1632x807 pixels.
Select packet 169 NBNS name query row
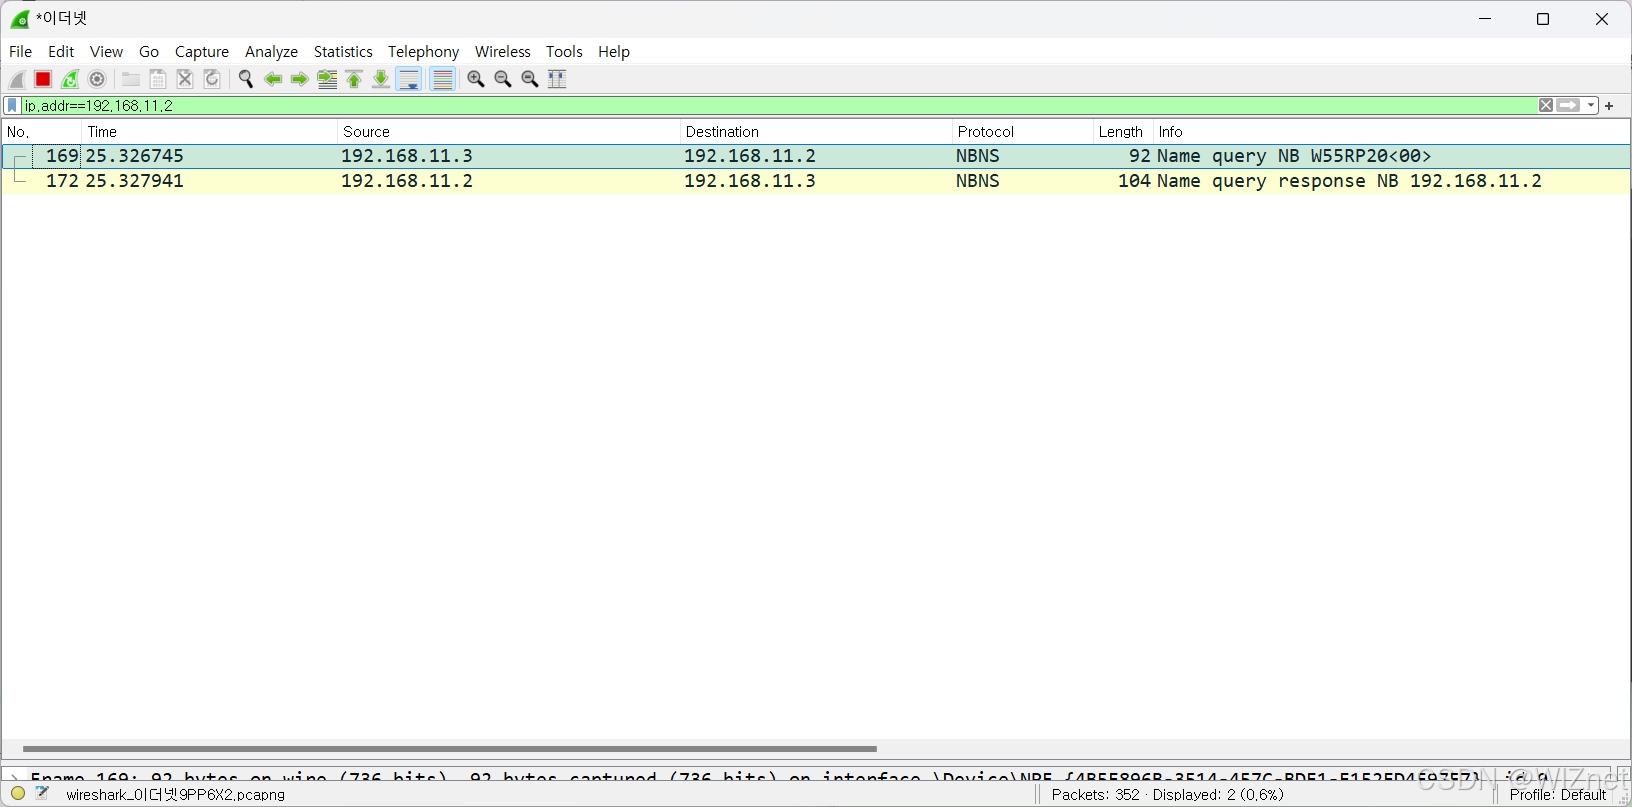click(816, 156)
